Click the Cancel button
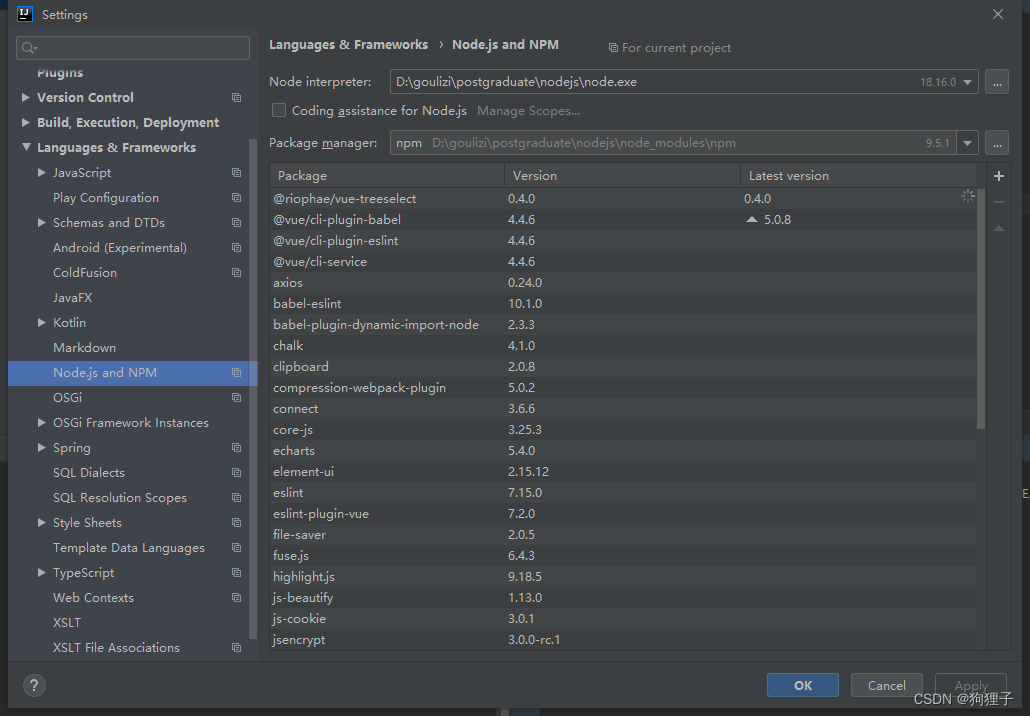 [887, 685]
